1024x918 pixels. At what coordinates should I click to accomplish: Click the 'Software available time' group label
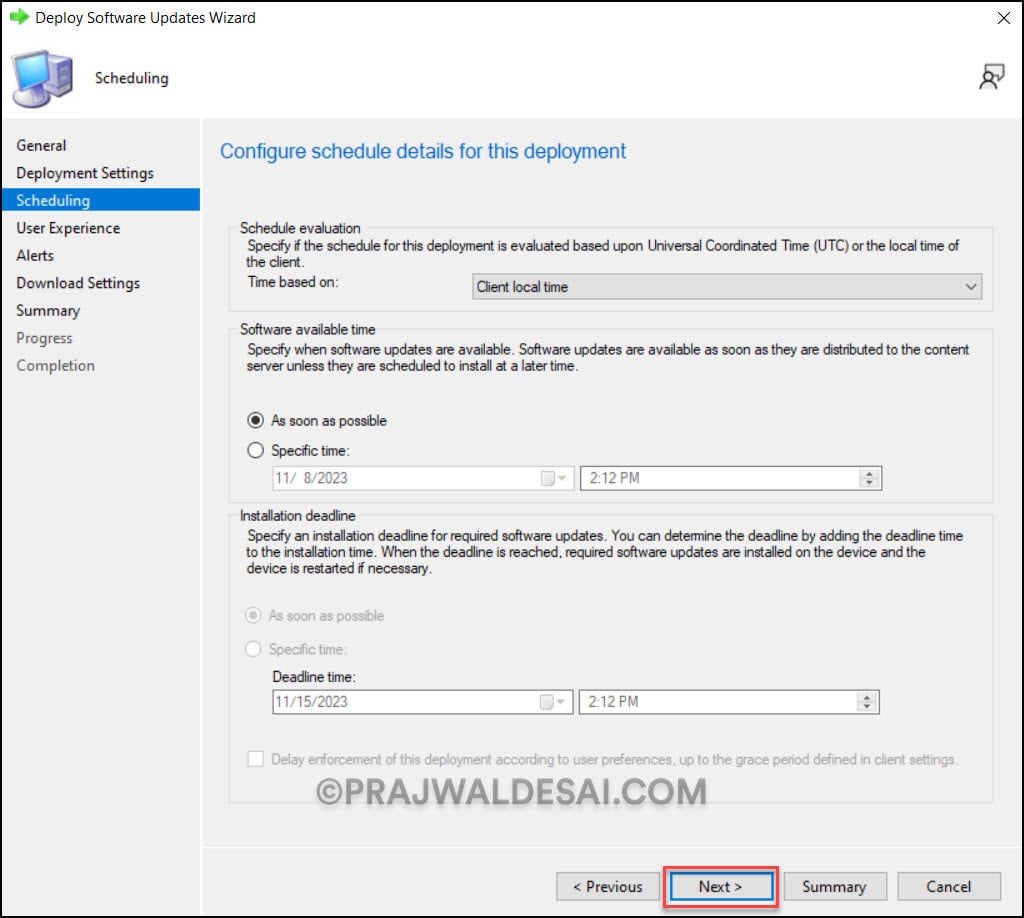click(x=308, y=330)
